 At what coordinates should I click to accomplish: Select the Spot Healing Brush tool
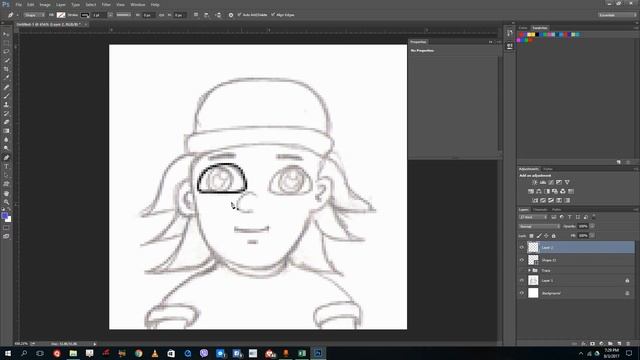pos(6,87)
